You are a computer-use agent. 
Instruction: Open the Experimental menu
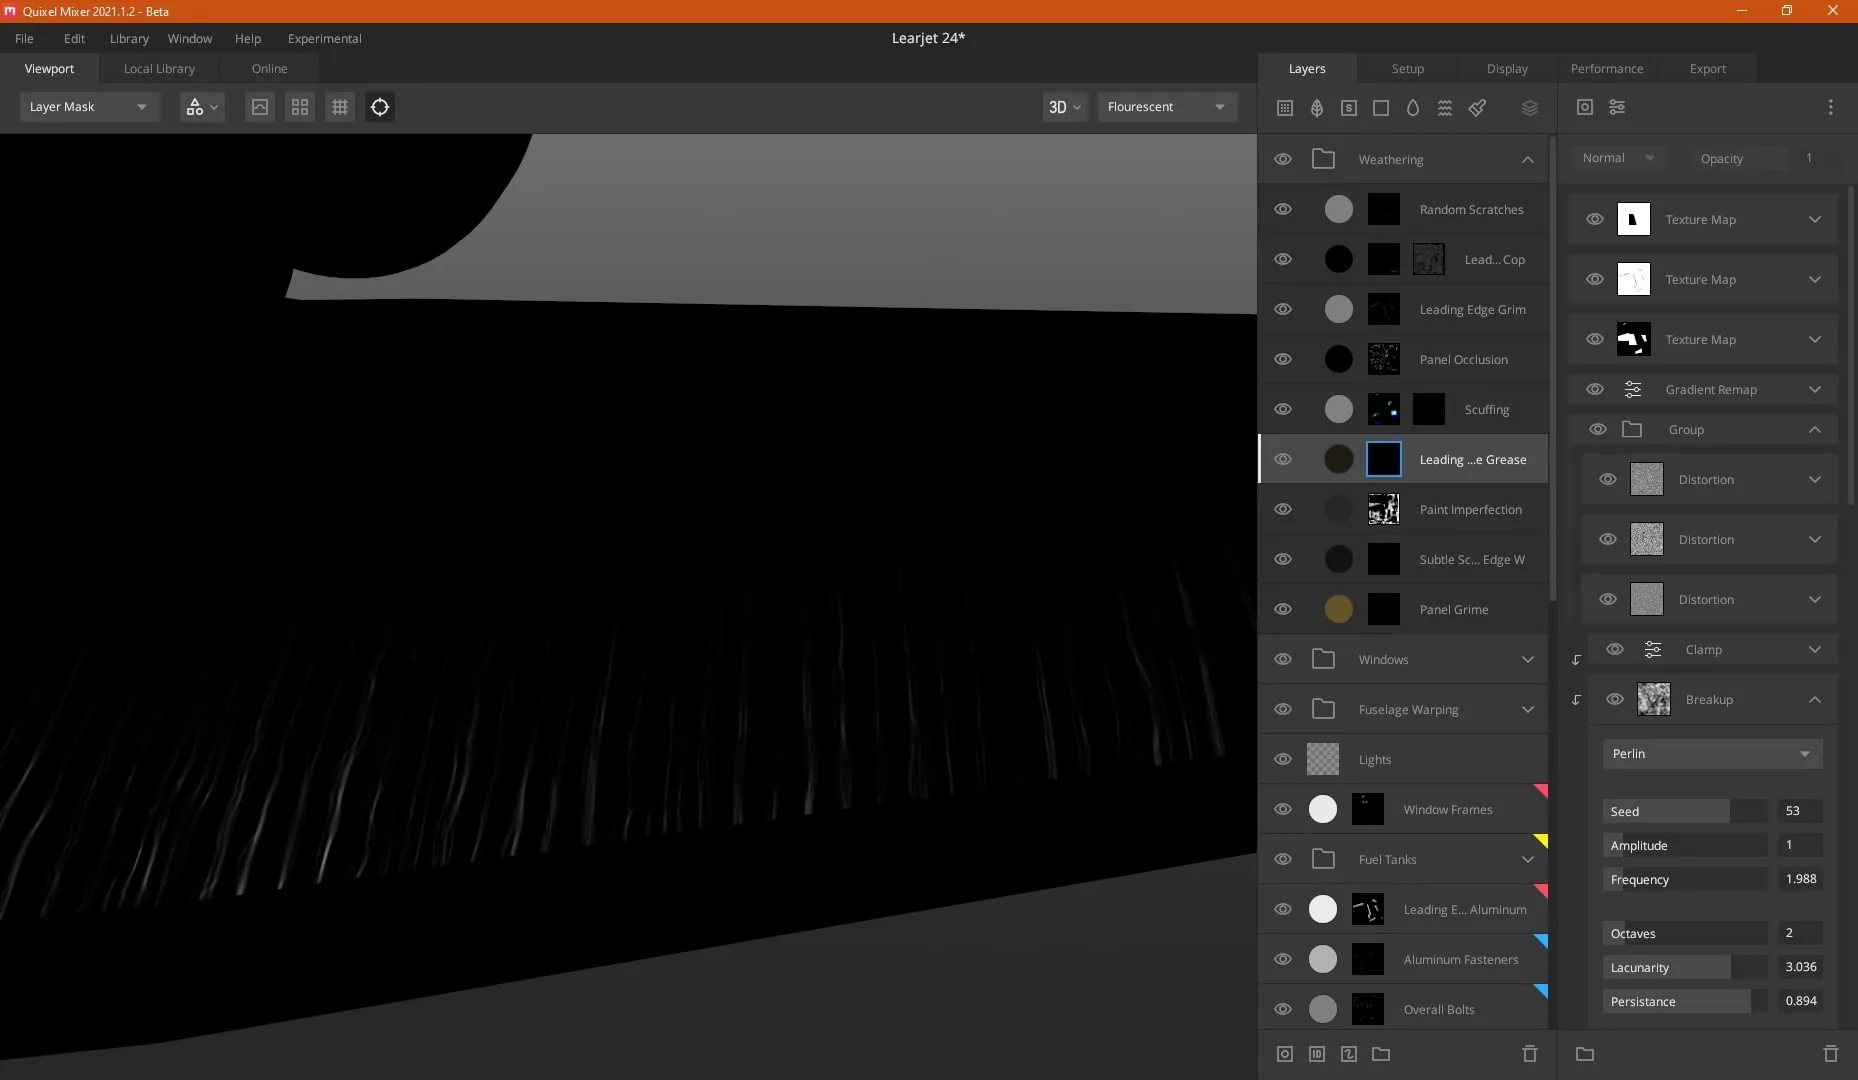[x=324, y=38]
